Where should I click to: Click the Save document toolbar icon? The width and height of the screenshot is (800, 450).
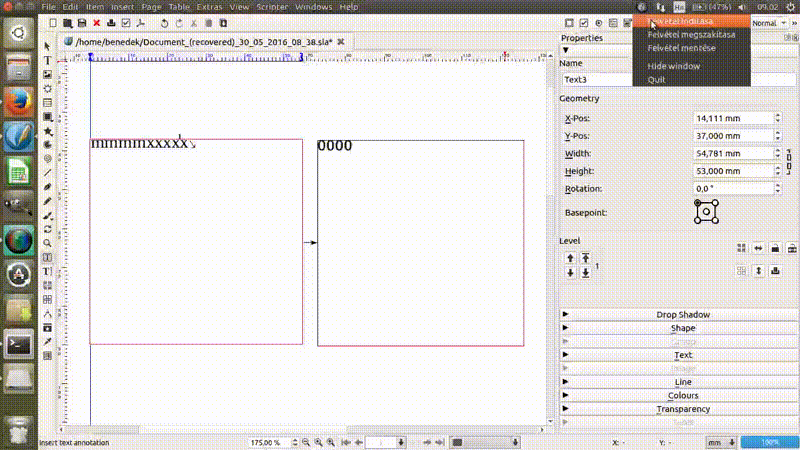click(82, 22)
